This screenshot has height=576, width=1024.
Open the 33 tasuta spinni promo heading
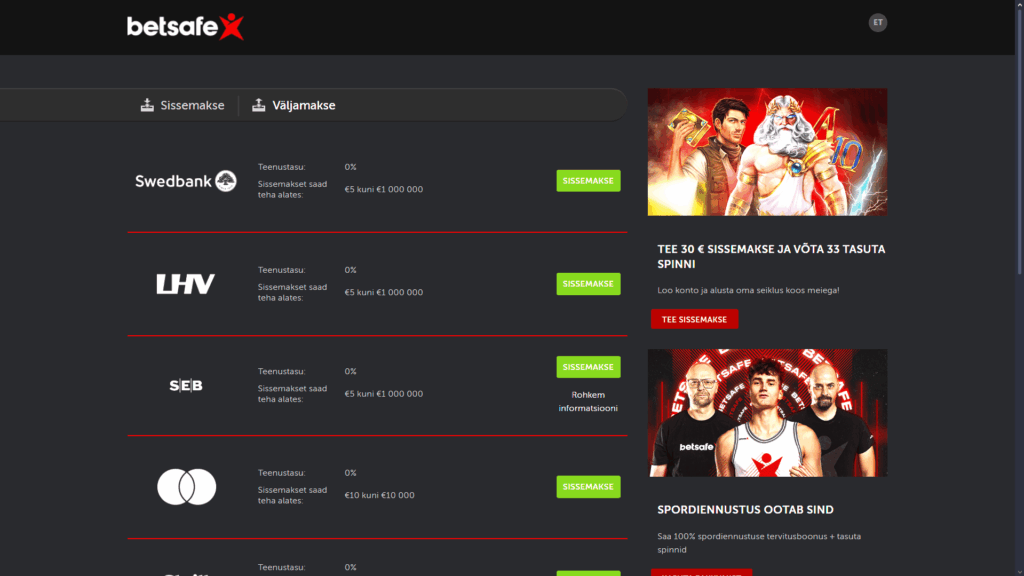(x=770, y=256)
